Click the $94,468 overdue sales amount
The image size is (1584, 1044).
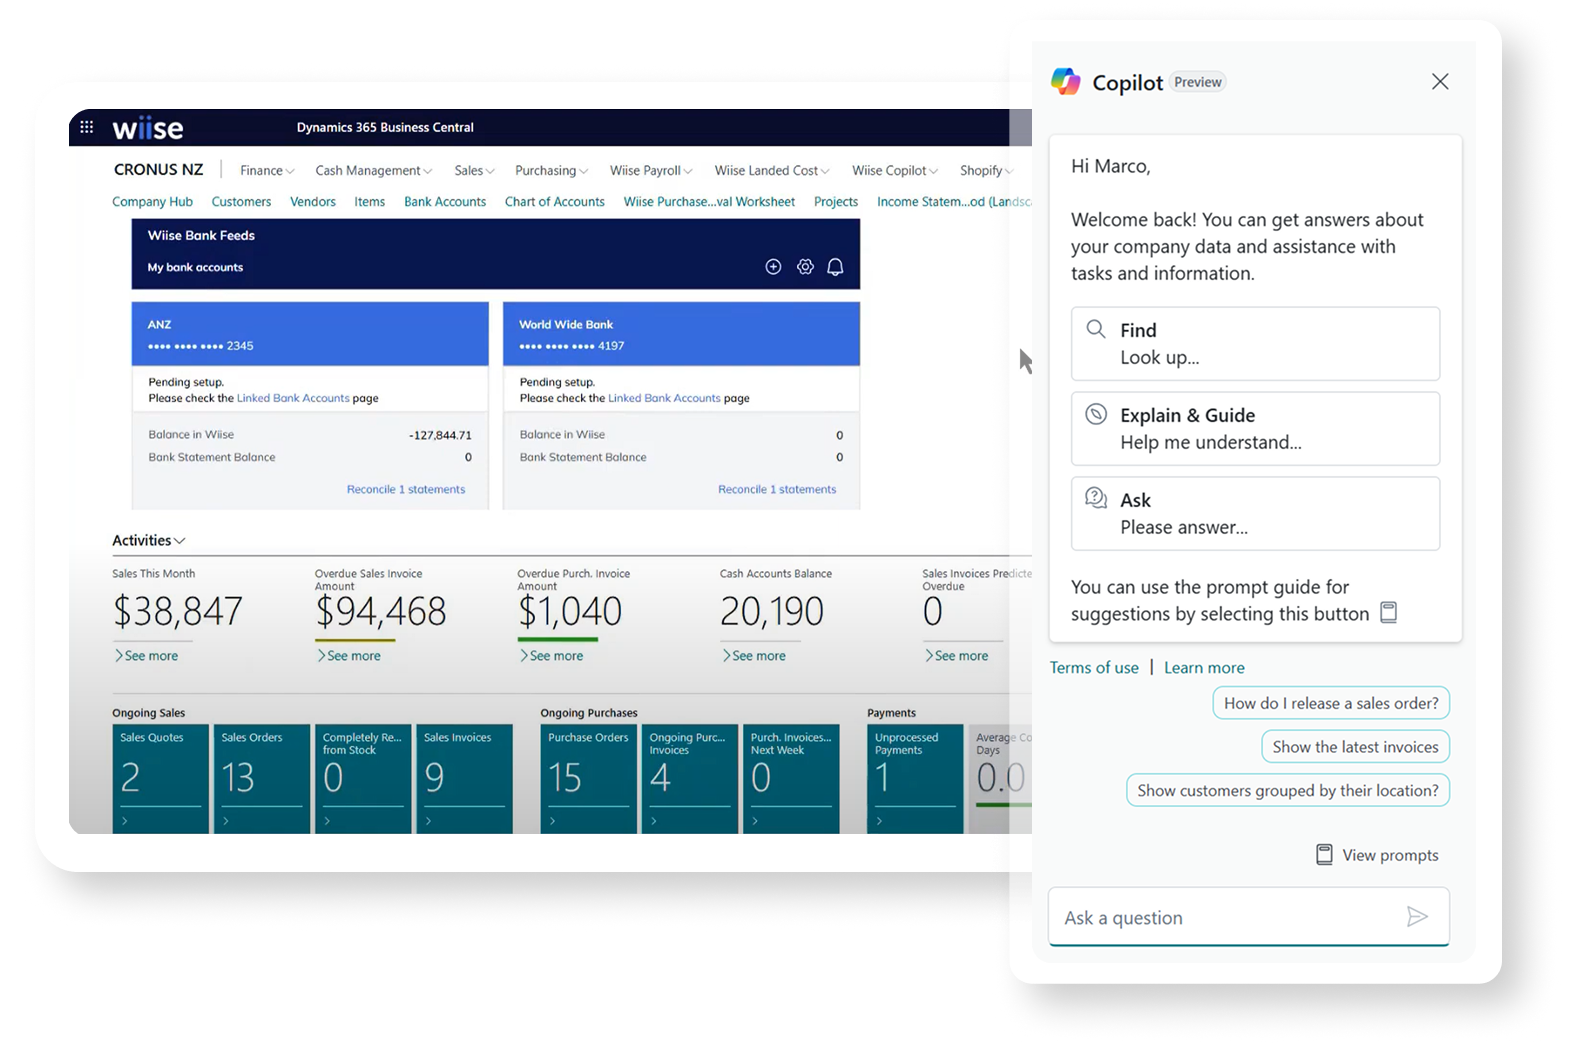381,611
